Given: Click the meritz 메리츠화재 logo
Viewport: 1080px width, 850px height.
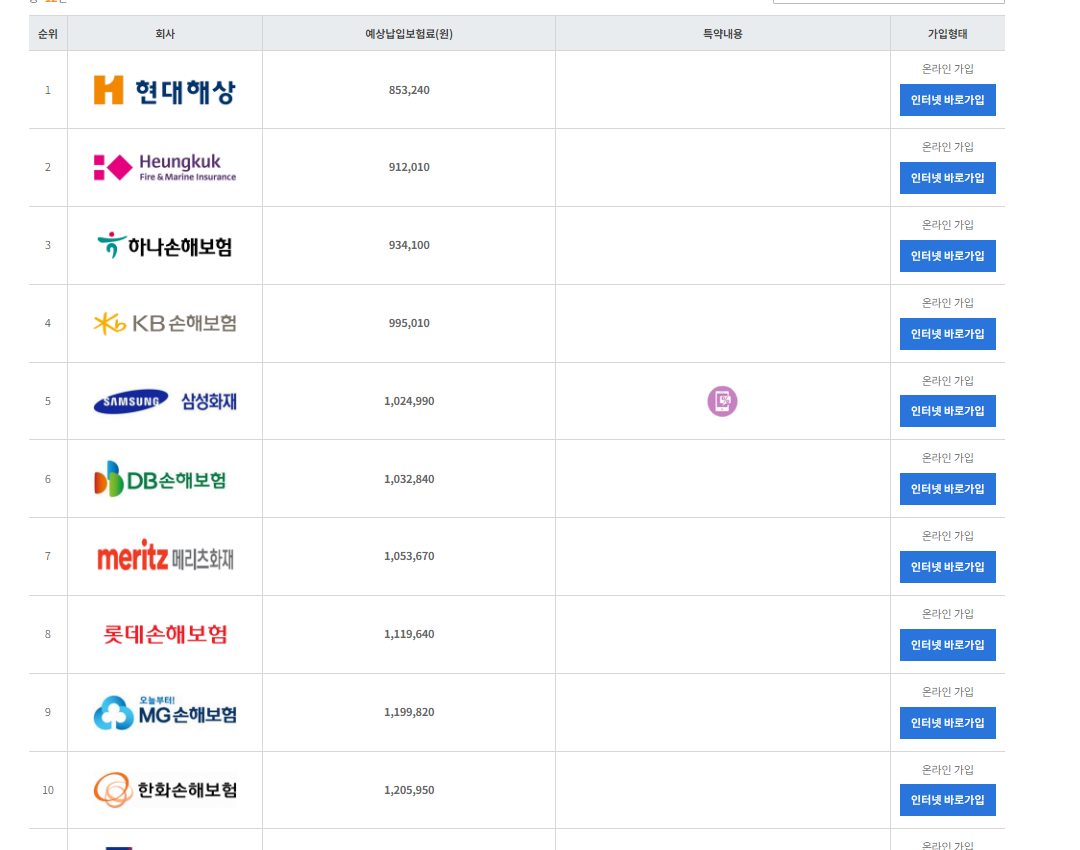Looking at the screenshot, I should 165,556.
